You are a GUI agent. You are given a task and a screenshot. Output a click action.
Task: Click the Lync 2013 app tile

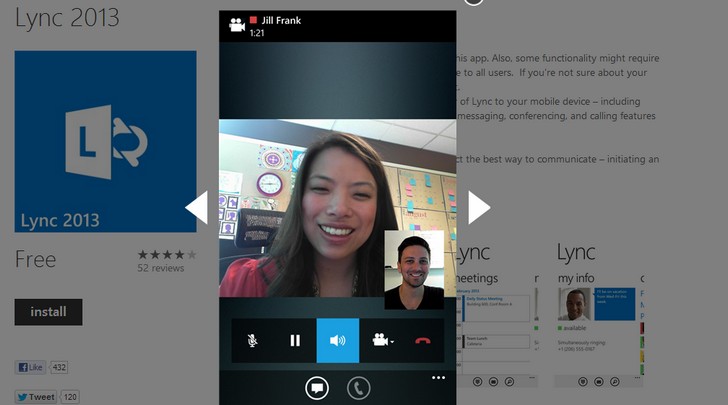pos(105,141)
